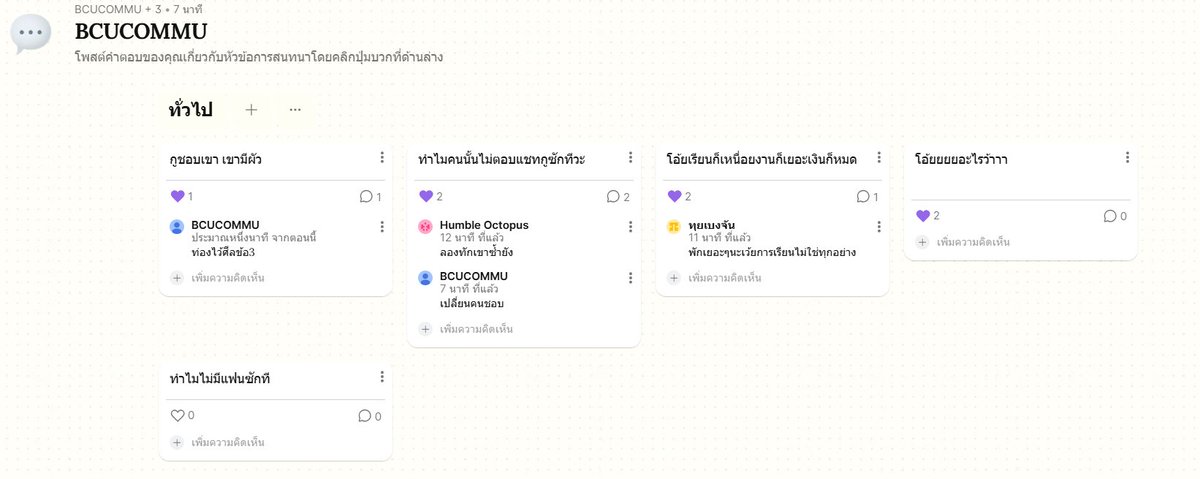This screenshot has width=1200, height=479.
Task: Click the speech bubble board icon beside the BCUCOMMU title
Action: click(31, 34)
